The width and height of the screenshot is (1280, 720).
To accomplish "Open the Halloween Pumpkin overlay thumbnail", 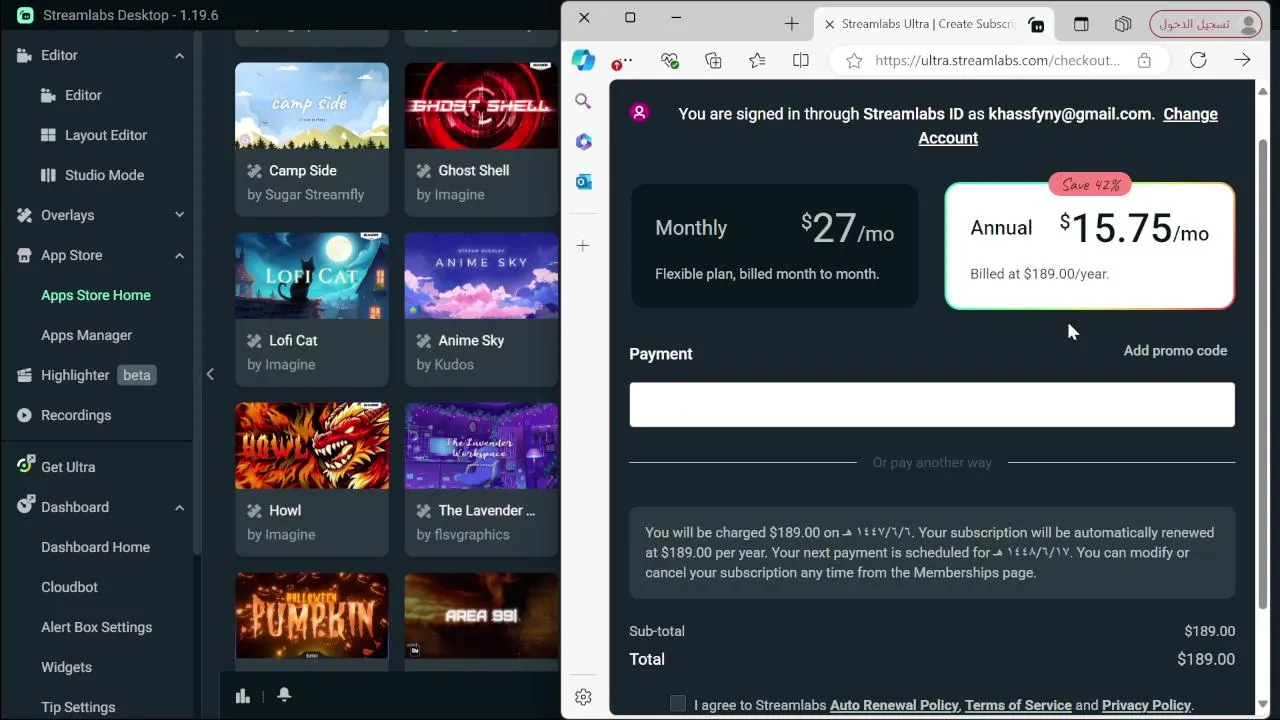I will coord(312,616).
